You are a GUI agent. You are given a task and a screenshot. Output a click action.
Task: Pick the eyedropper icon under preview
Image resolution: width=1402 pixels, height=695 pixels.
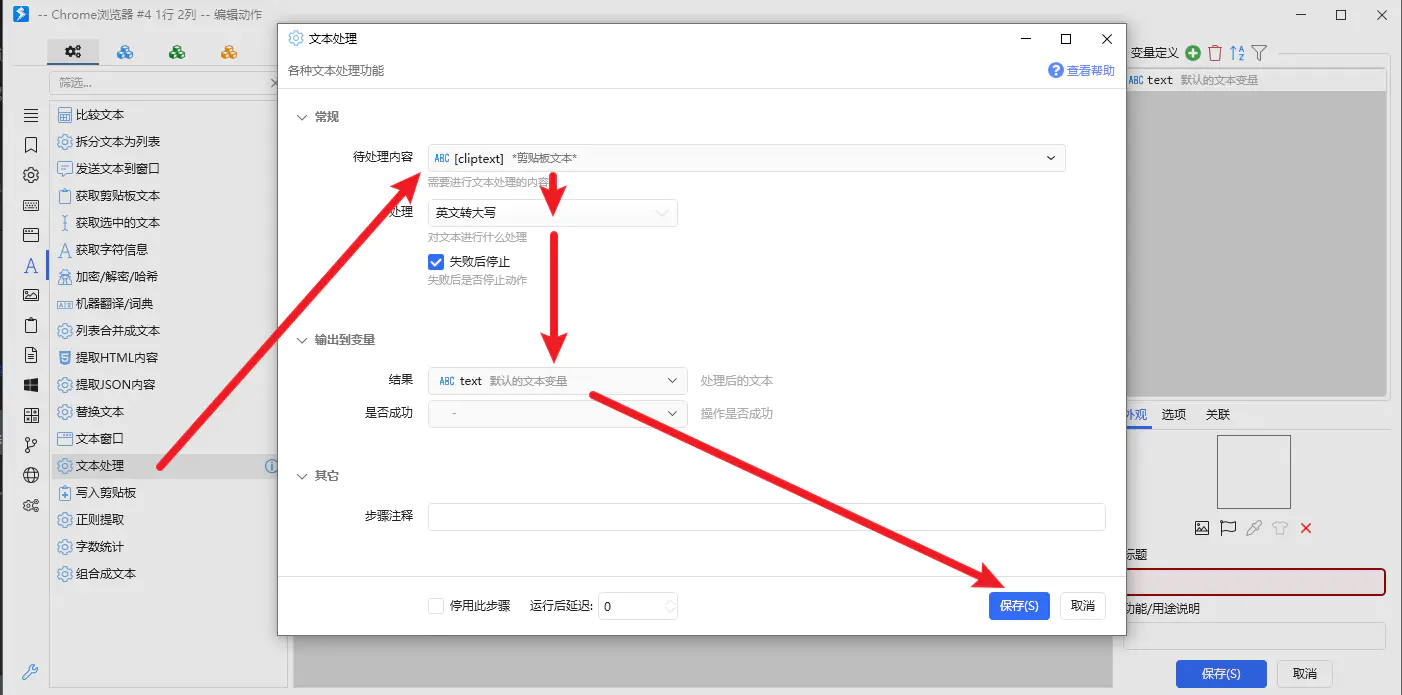pyautogui.click(x=1254, y=528)
